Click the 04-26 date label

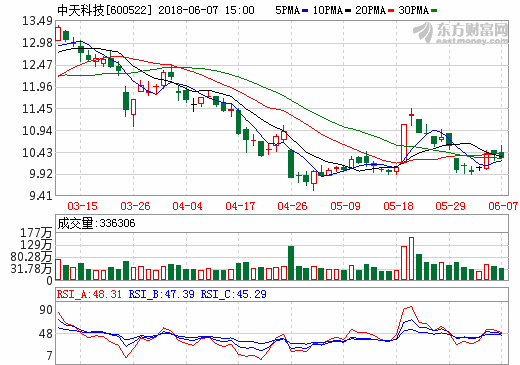292,206
